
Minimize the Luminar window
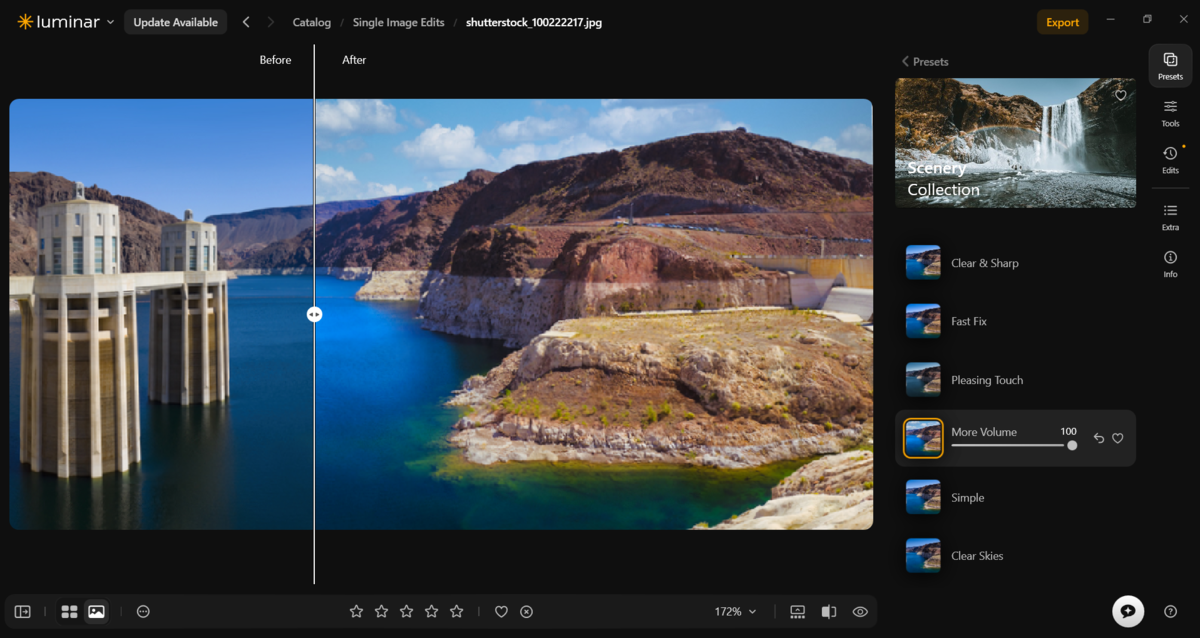coord(1112,20)
